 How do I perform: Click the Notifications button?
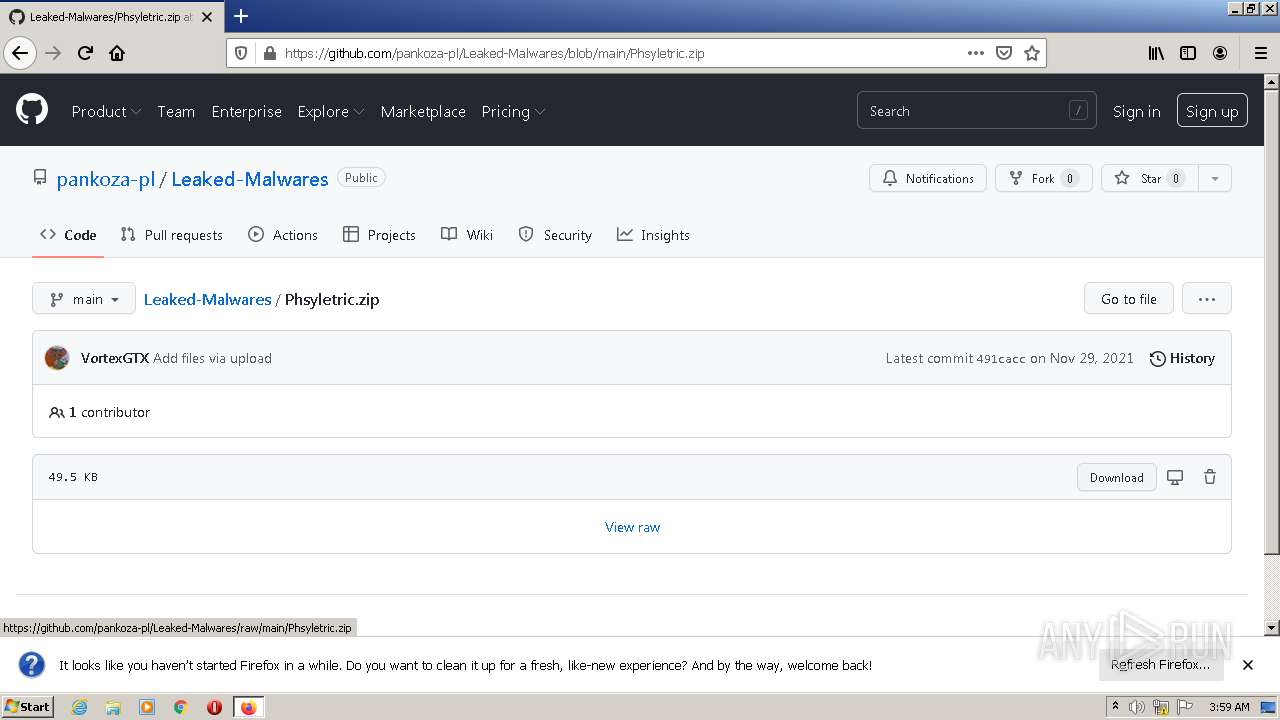928,178
